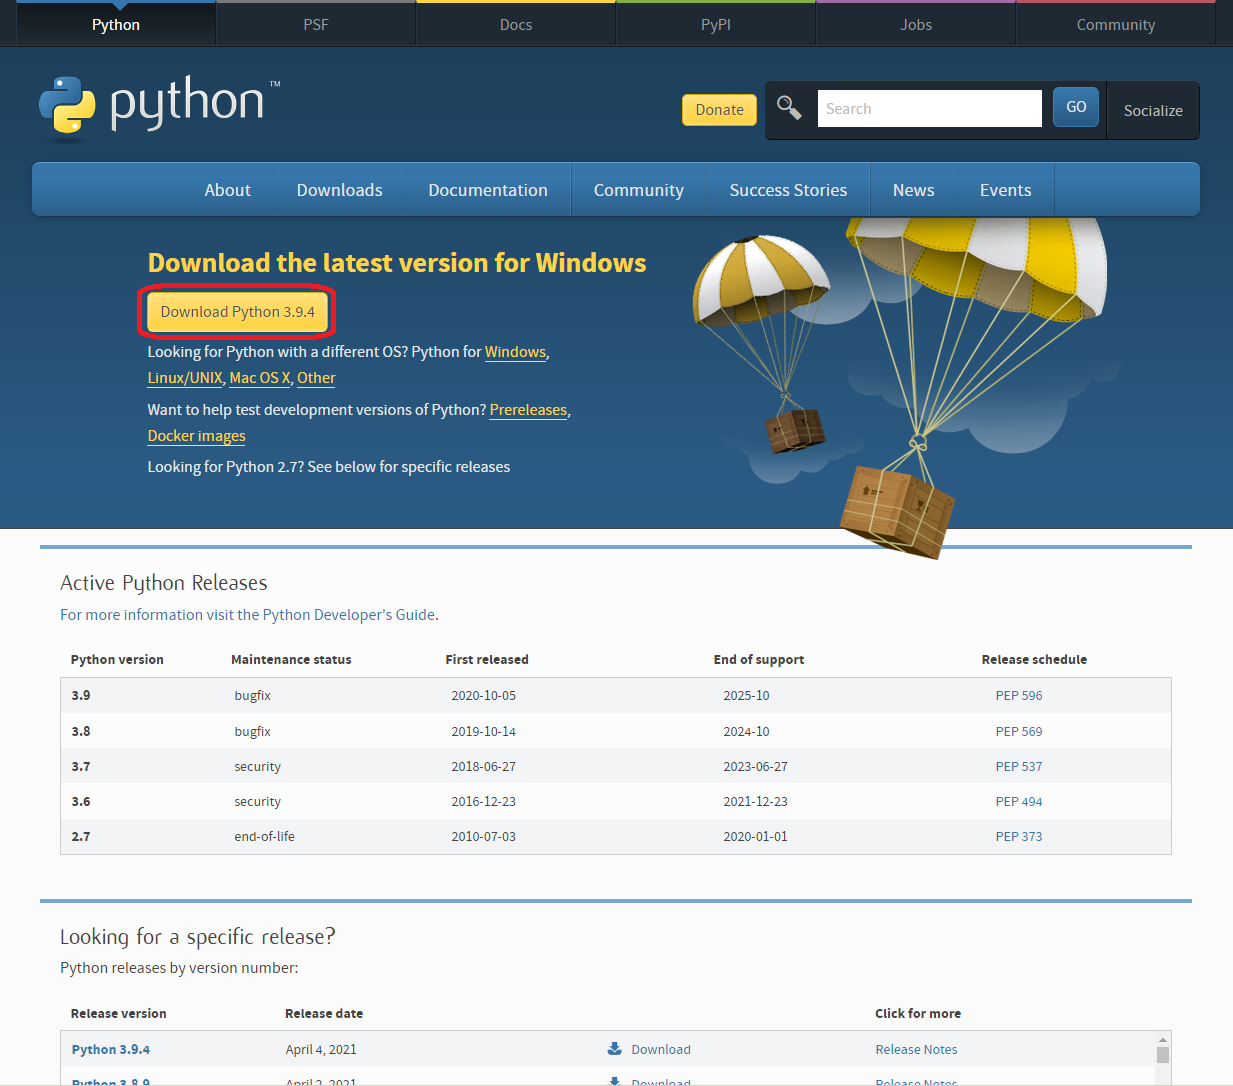Viewport: 1233px width, 1086px height.
Task: Open Release Notes for Python 3.9.4
Action: (x=916, y=1050)
